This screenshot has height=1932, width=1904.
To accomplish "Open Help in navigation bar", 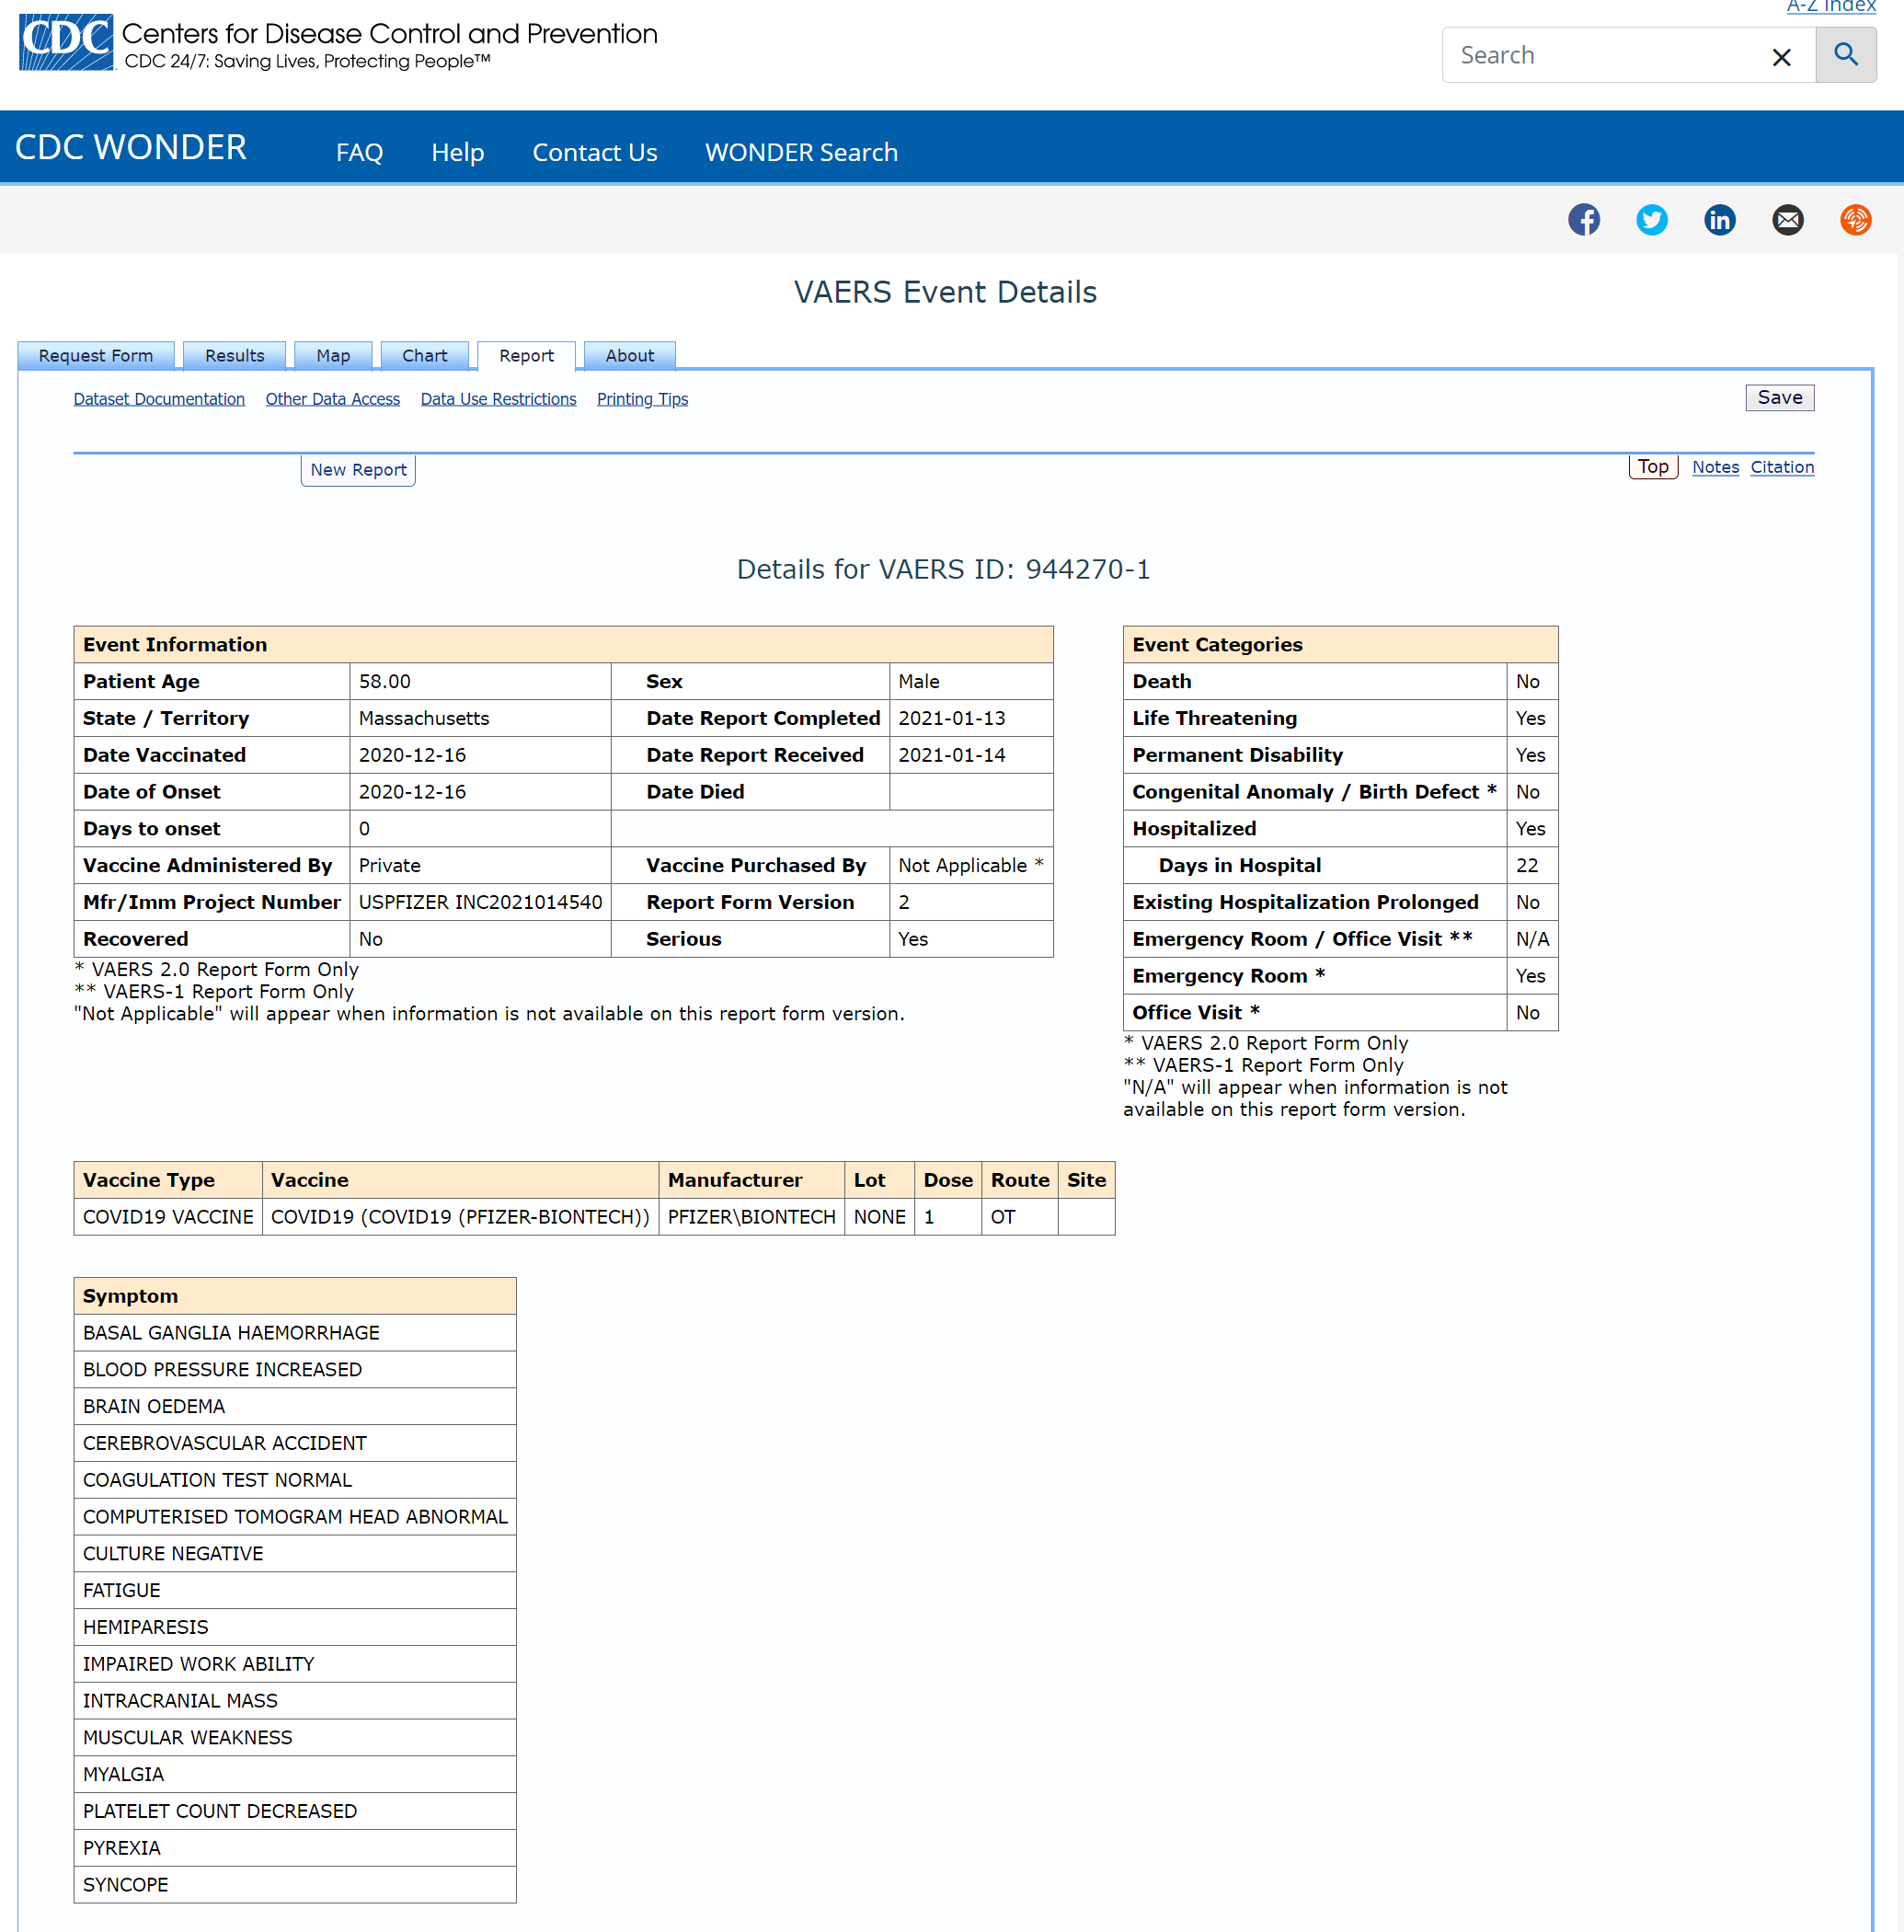I will pos(458,152).
